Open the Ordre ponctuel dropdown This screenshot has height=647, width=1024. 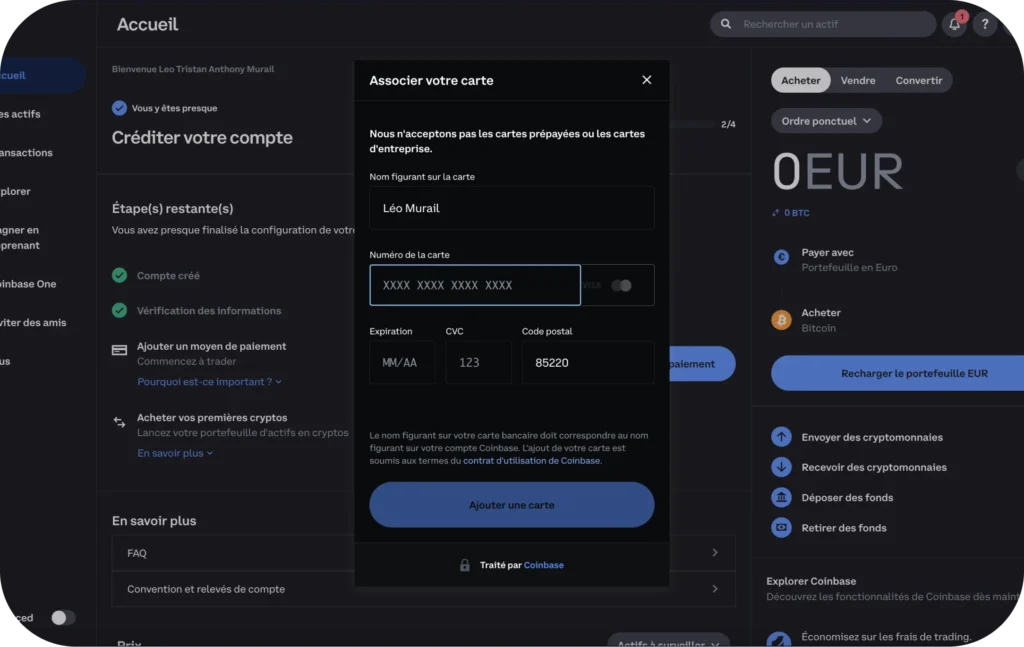click(x=826, y=121)
